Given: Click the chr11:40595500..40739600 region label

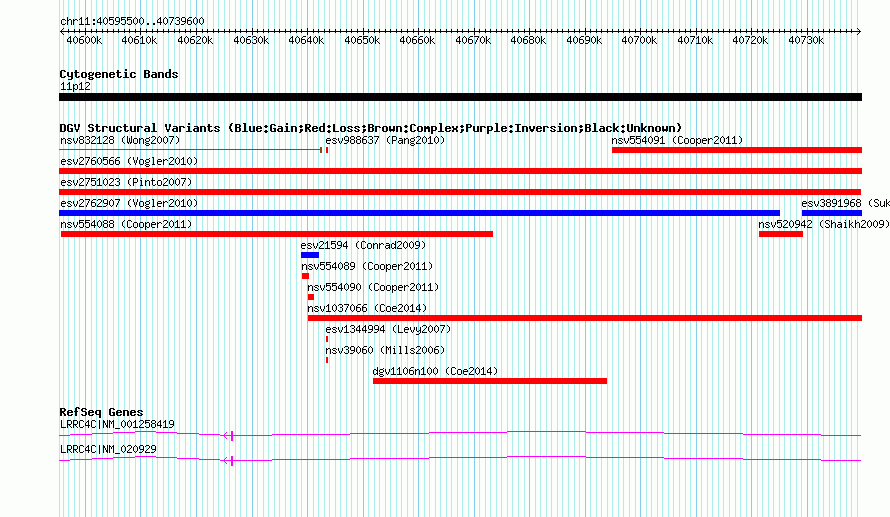Looking at the screenshot, I should pos(132,21).
